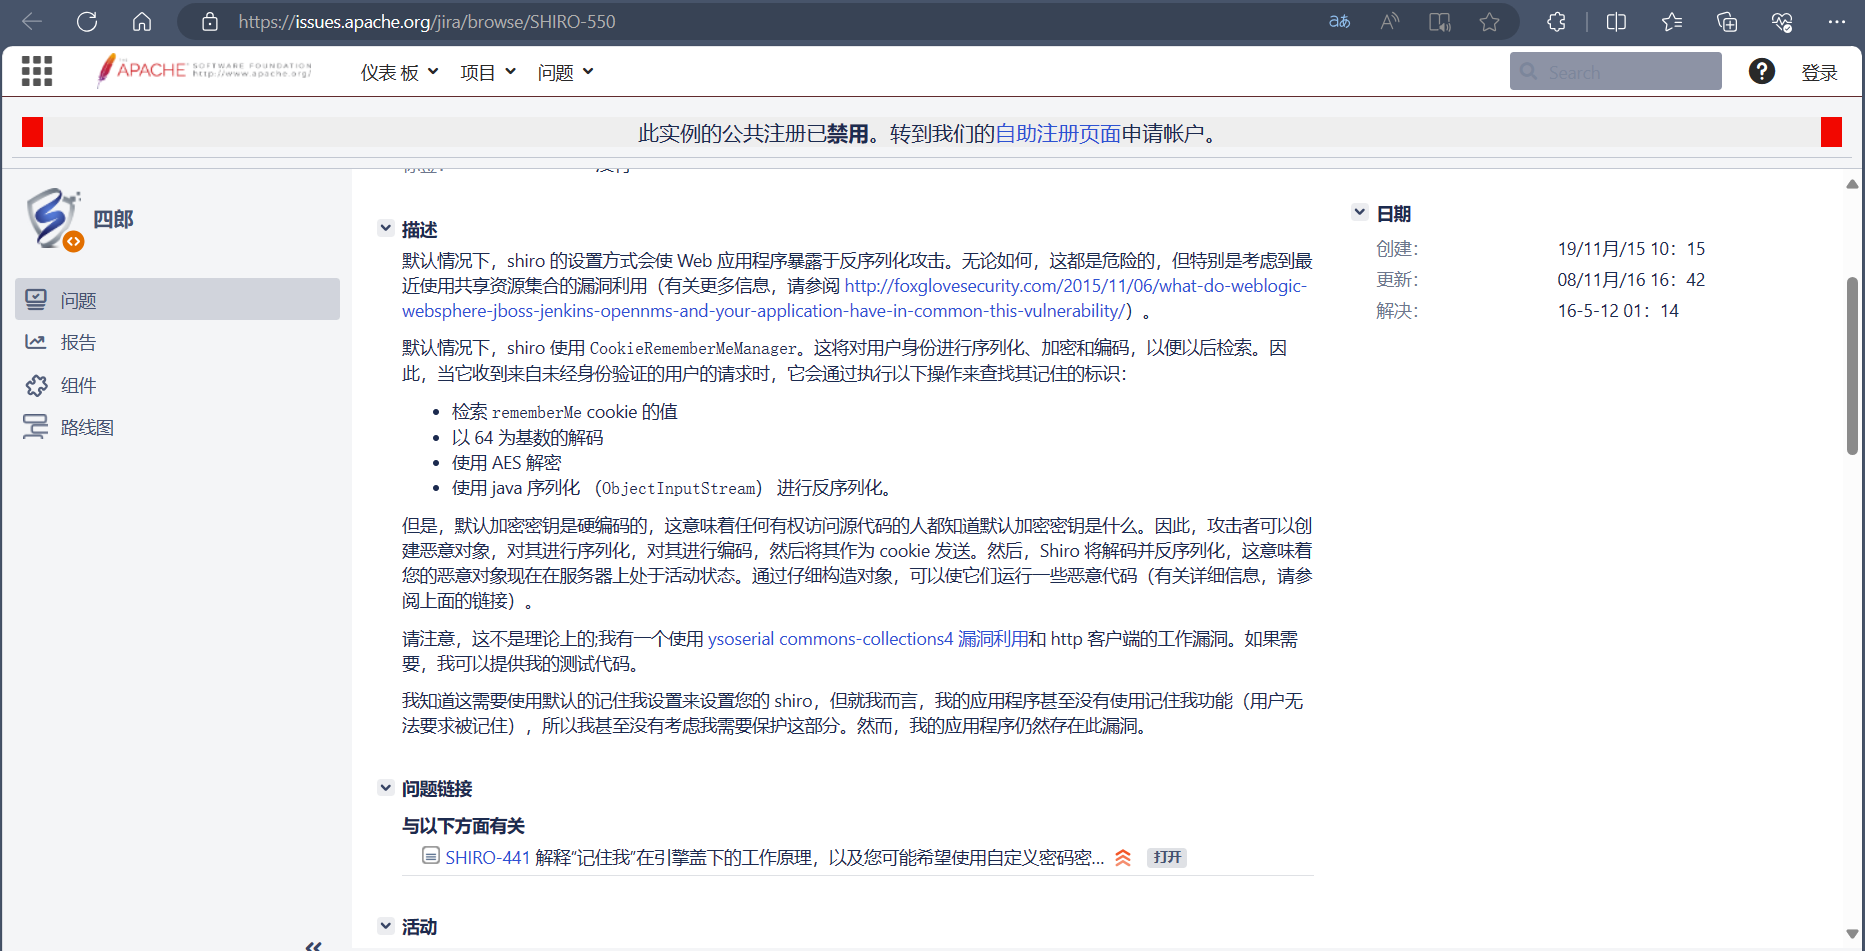The image size is (1865, 951).
Task: Open the foxglovesecurity.com article link
Action: (x=855, y=298)
